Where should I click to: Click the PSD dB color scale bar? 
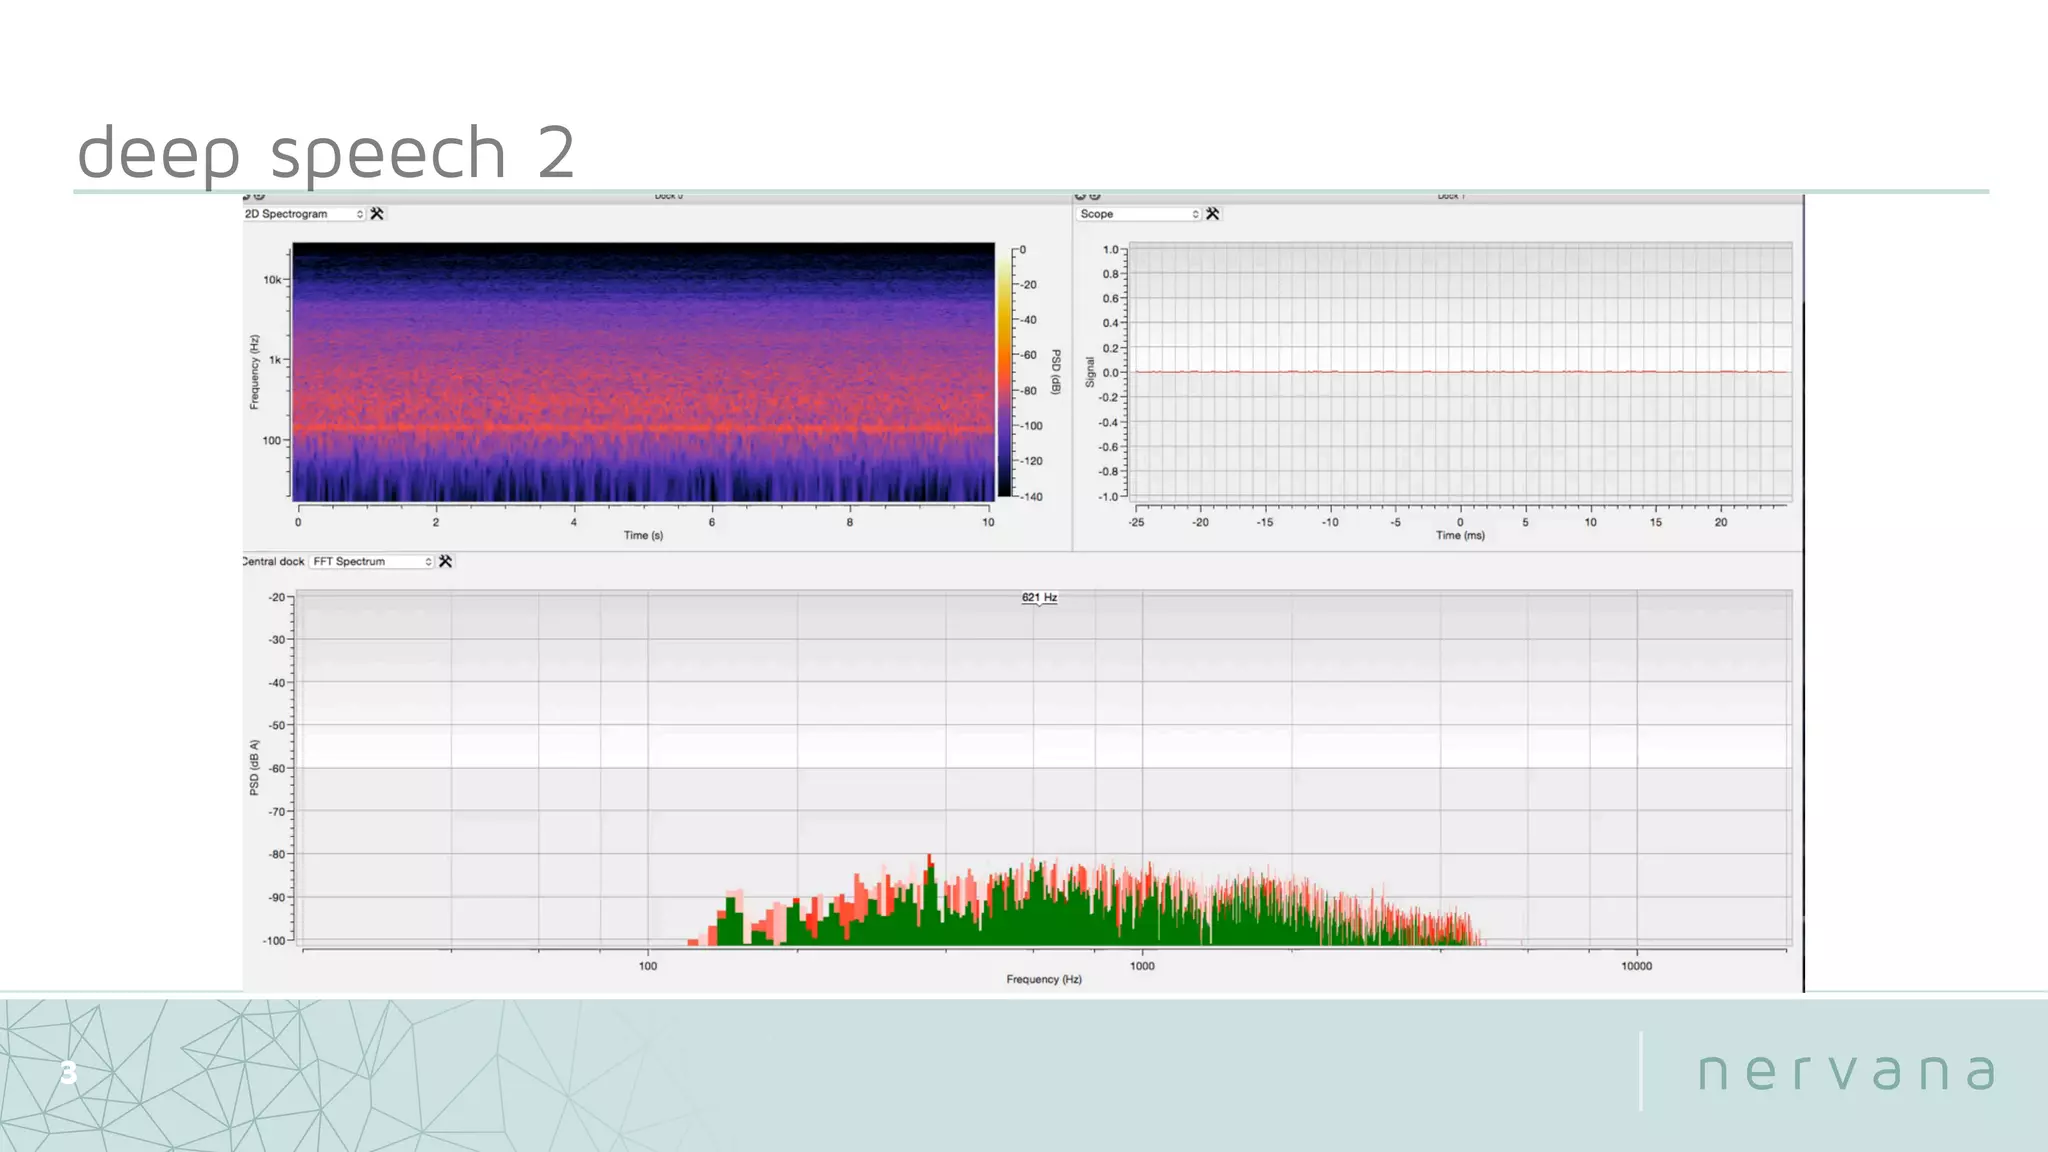coord(1004,372)
